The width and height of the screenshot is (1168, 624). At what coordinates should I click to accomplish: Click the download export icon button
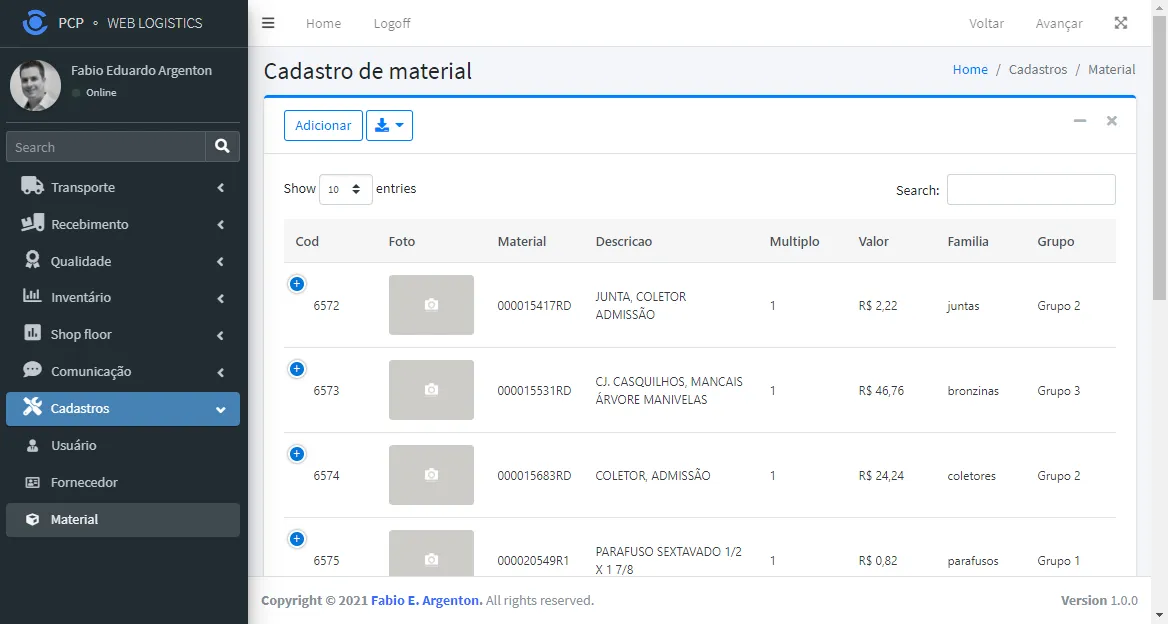coord(390,125)
